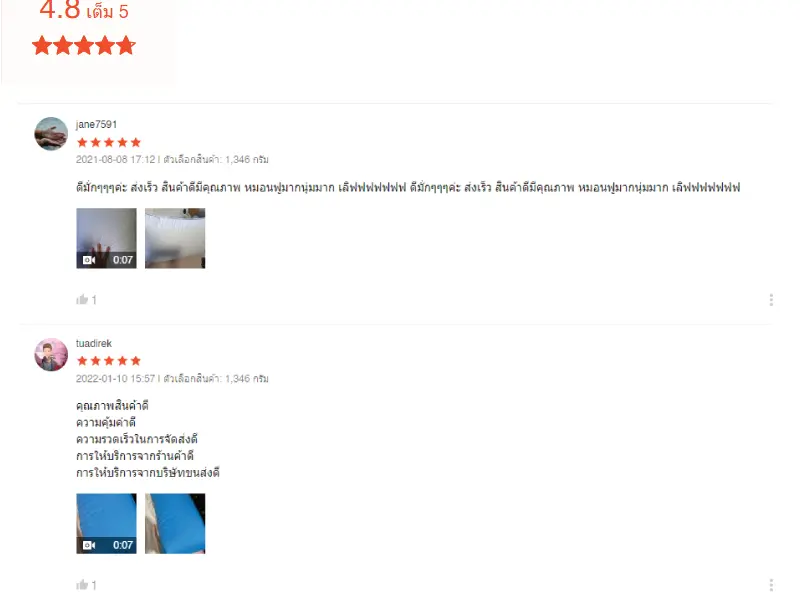The height and width of the screenshot is (600, 800).
Task: Open more options menu for tuadirek's review
Action: [771, 585]
